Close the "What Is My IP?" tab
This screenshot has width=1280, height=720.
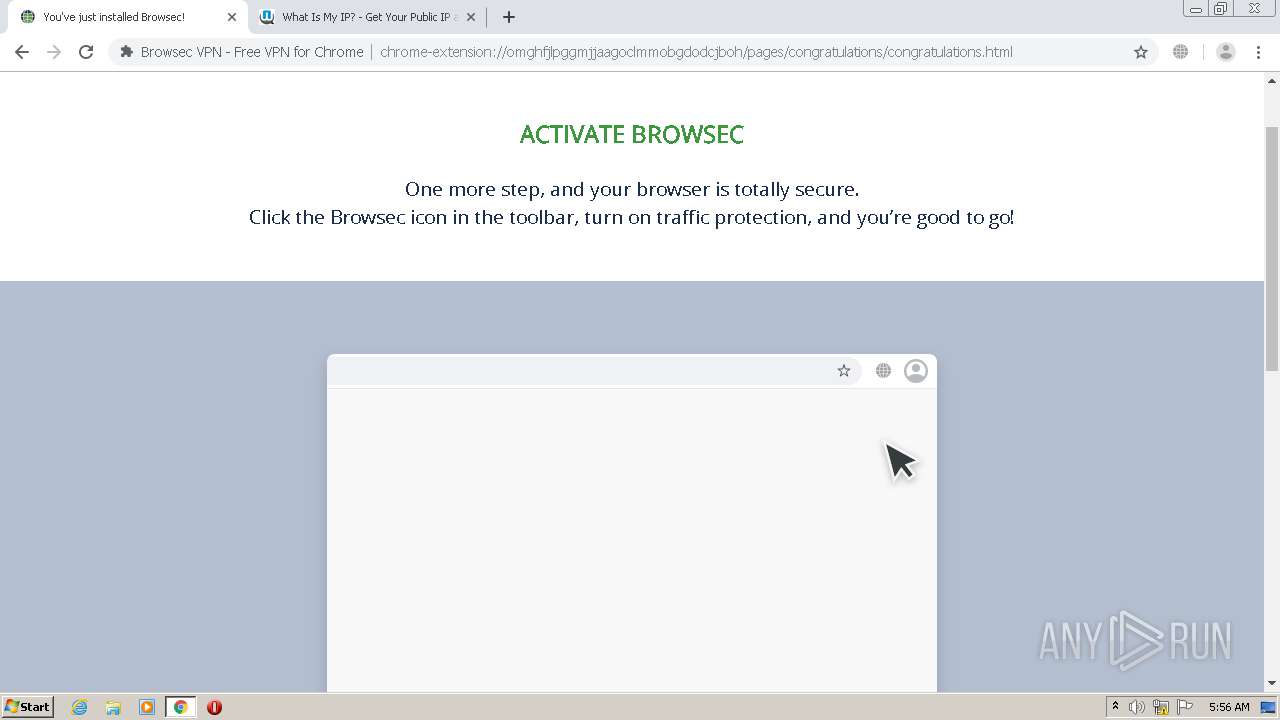pyautogui.click(x=471, y=17)
